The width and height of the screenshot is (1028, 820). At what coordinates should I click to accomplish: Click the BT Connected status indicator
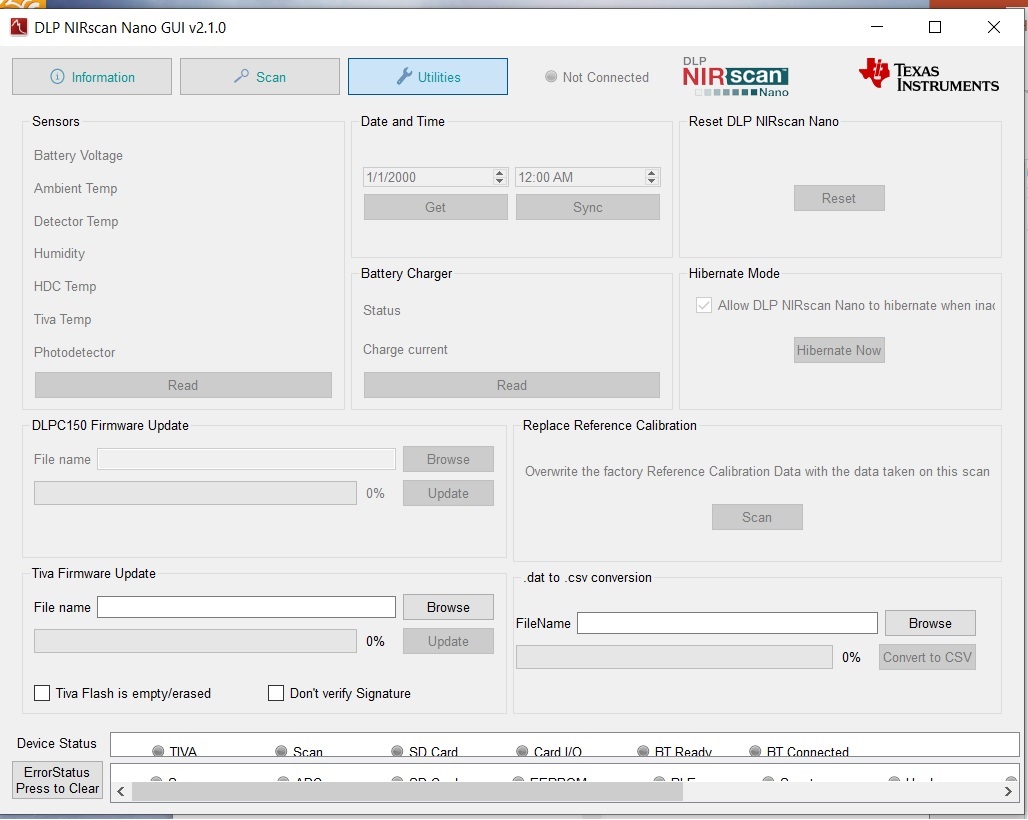click(x=799, y=751)
